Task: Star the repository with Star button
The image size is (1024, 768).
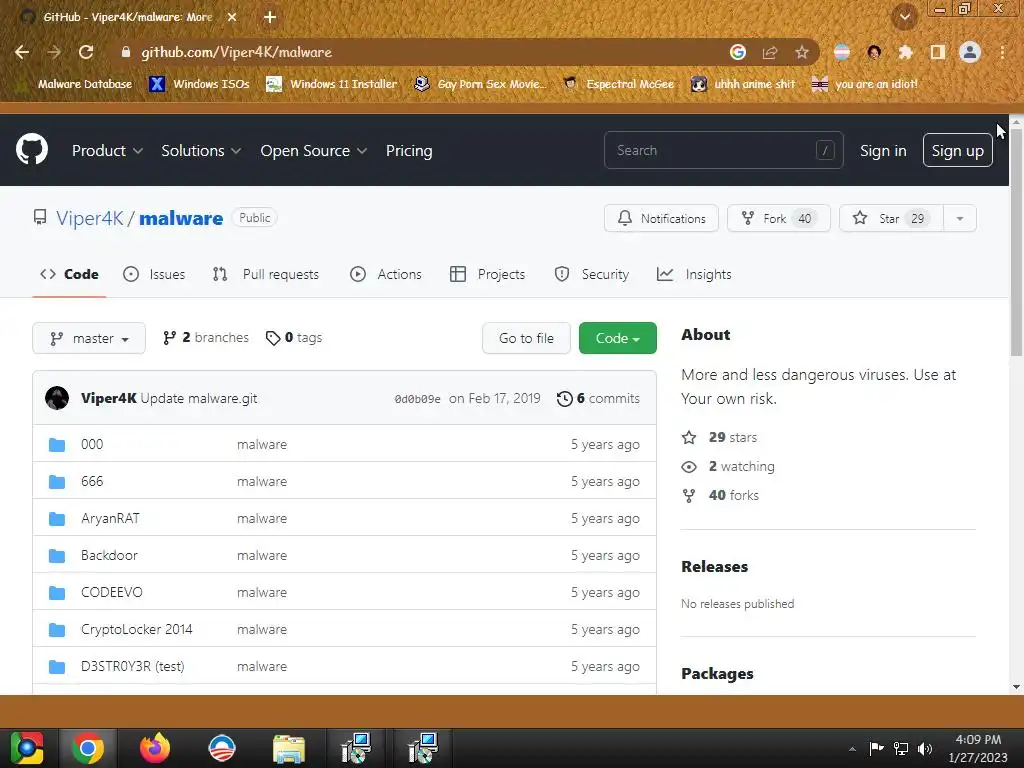Action: pyautogui.click(x=891, y=218)
